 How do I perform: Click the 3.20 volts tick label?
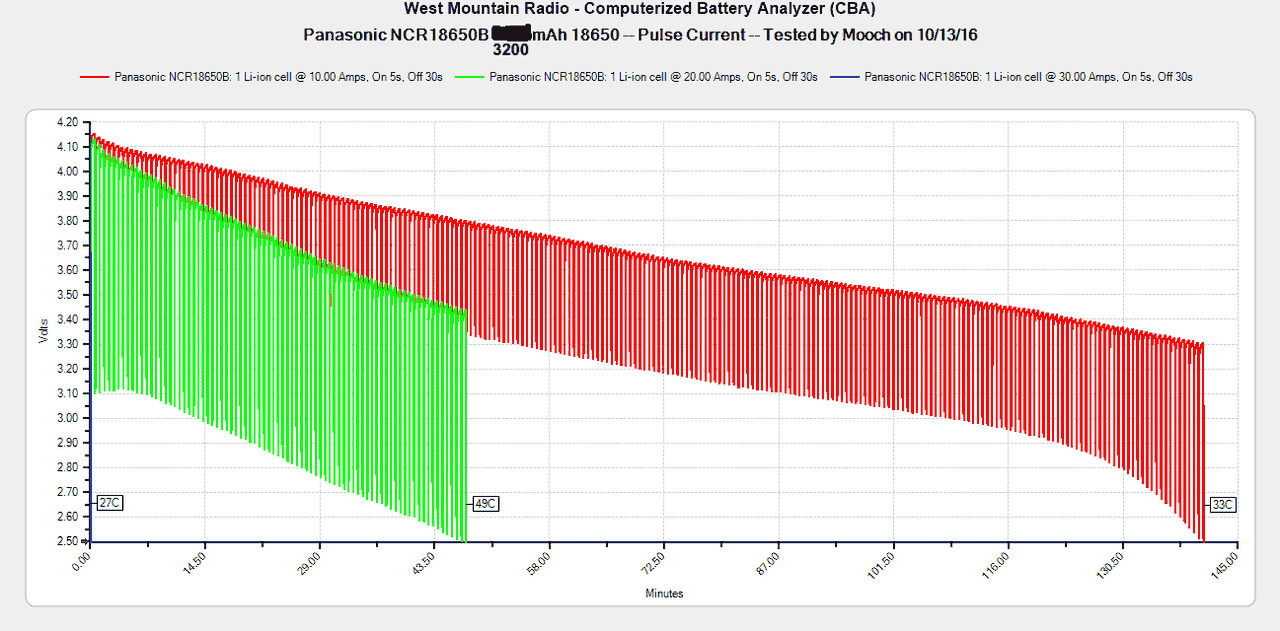tap(68, 369)
